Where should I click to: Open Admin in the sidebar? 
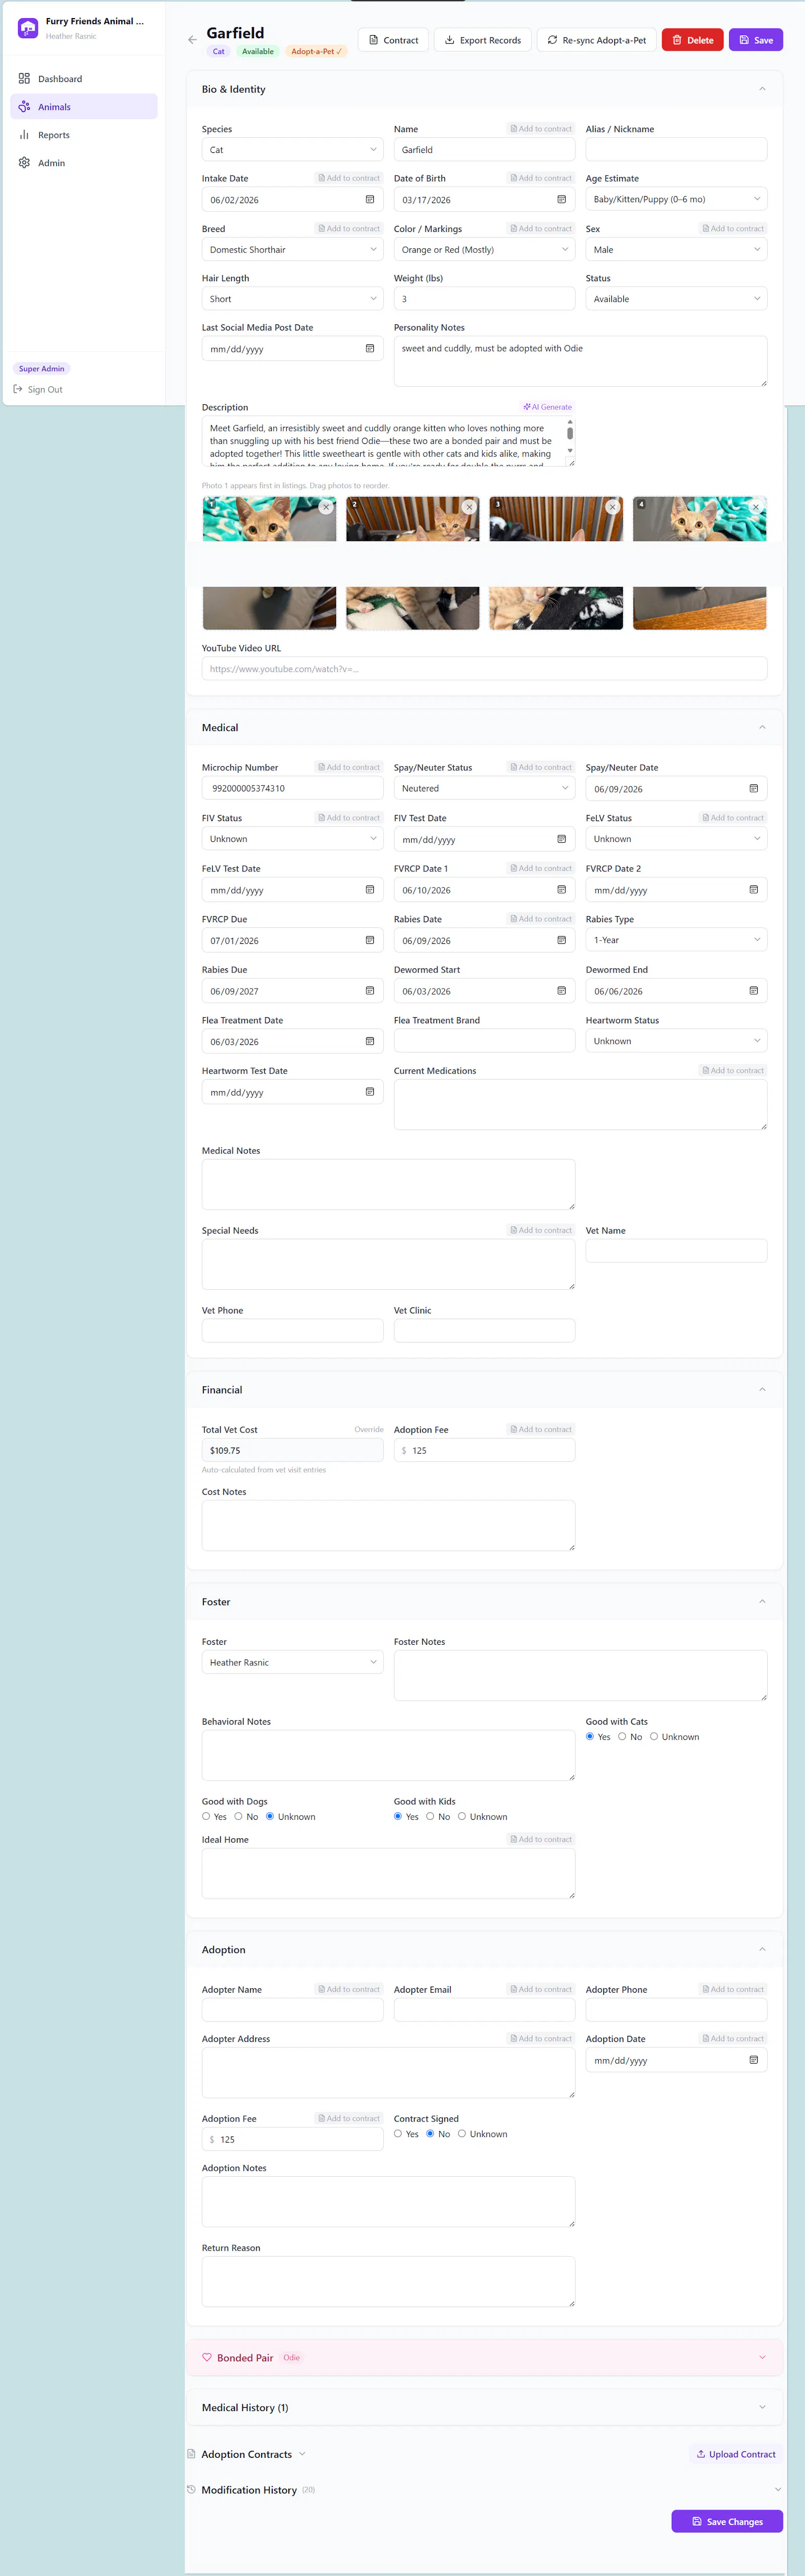84,163
